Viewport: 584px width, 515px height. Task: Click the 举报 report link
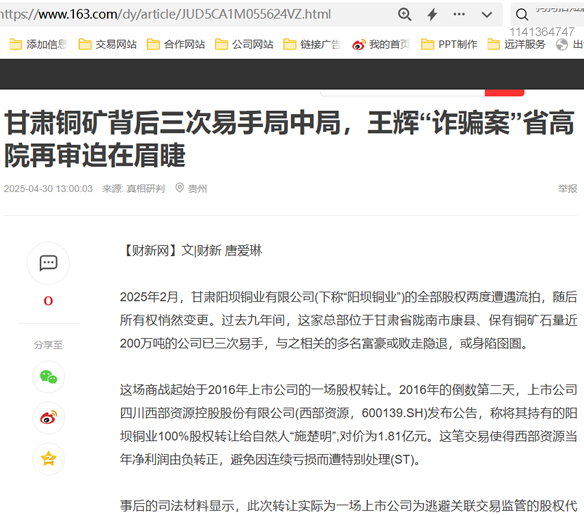coord(567,188)
